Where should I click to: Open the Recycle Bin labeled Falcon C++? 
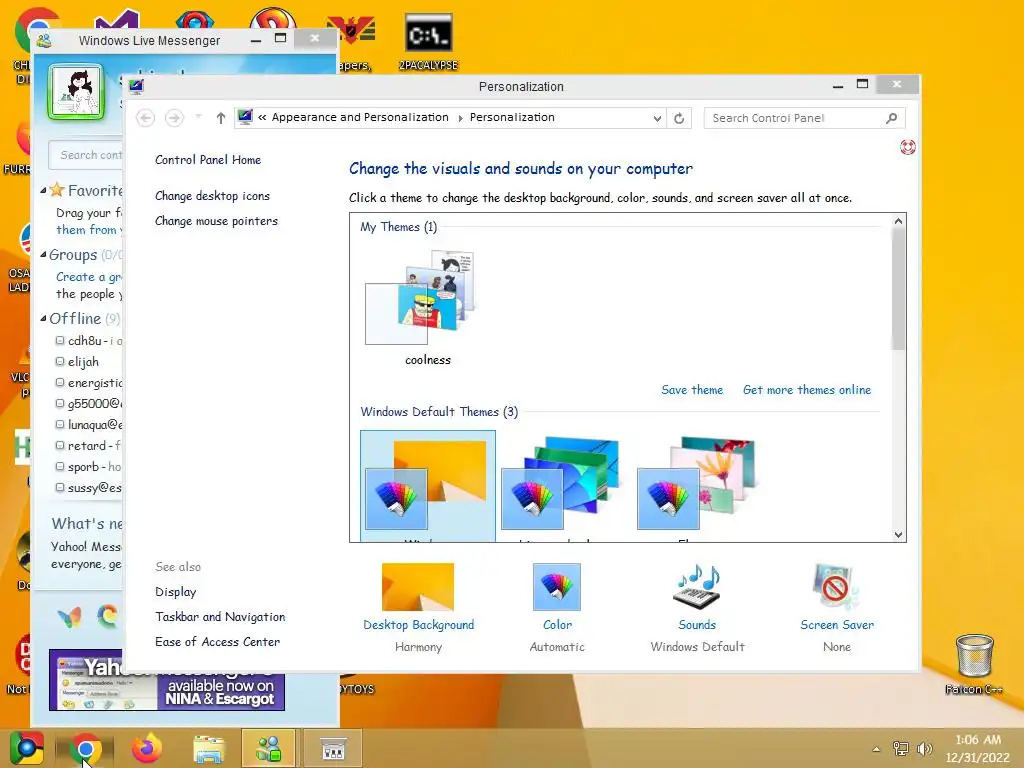click(974, 664)
